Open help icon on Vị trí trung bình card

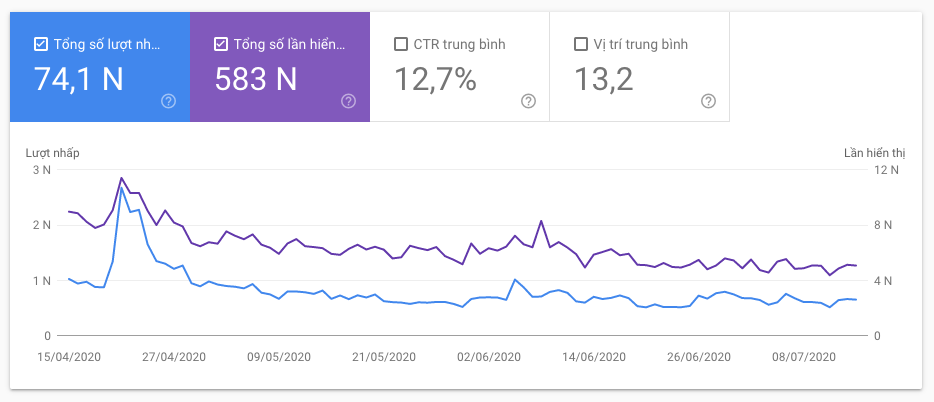(708, 101)
